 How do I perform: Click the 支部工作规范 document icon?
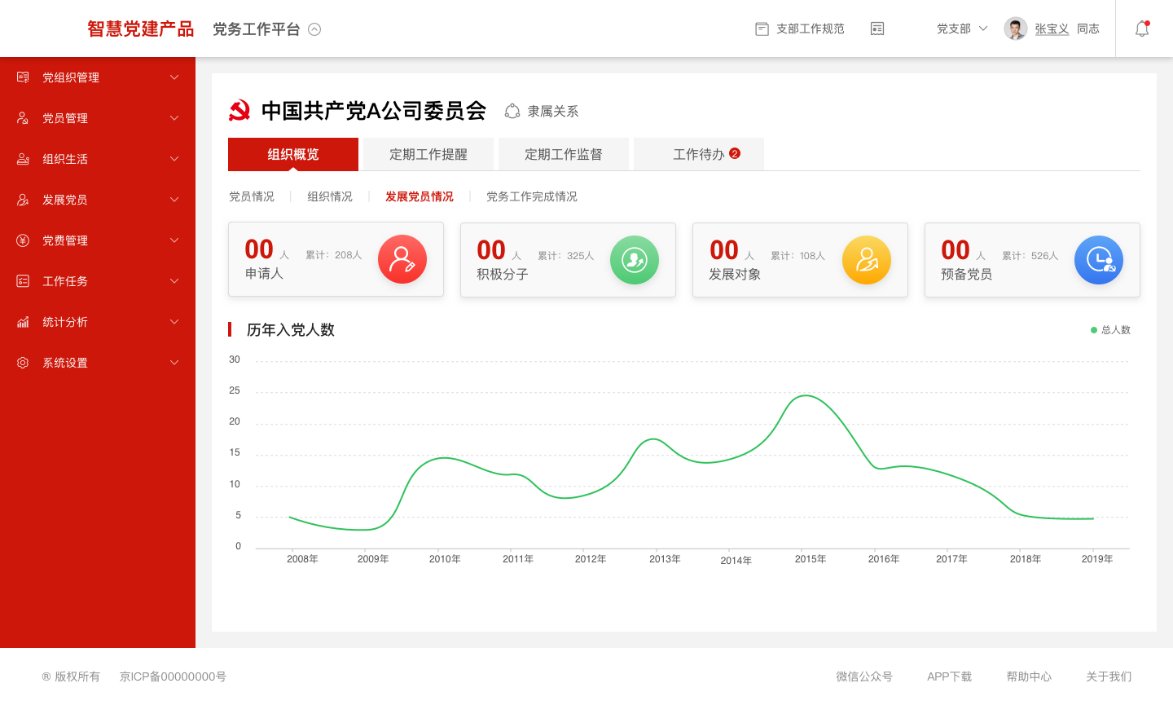(x=762, y=29)
